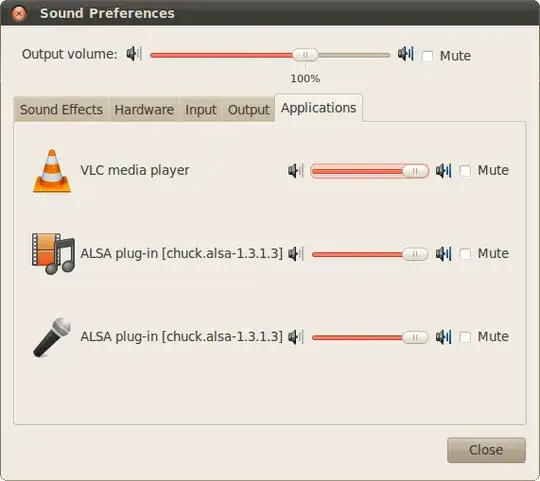Go to the Input tab

tap(201, 110)
